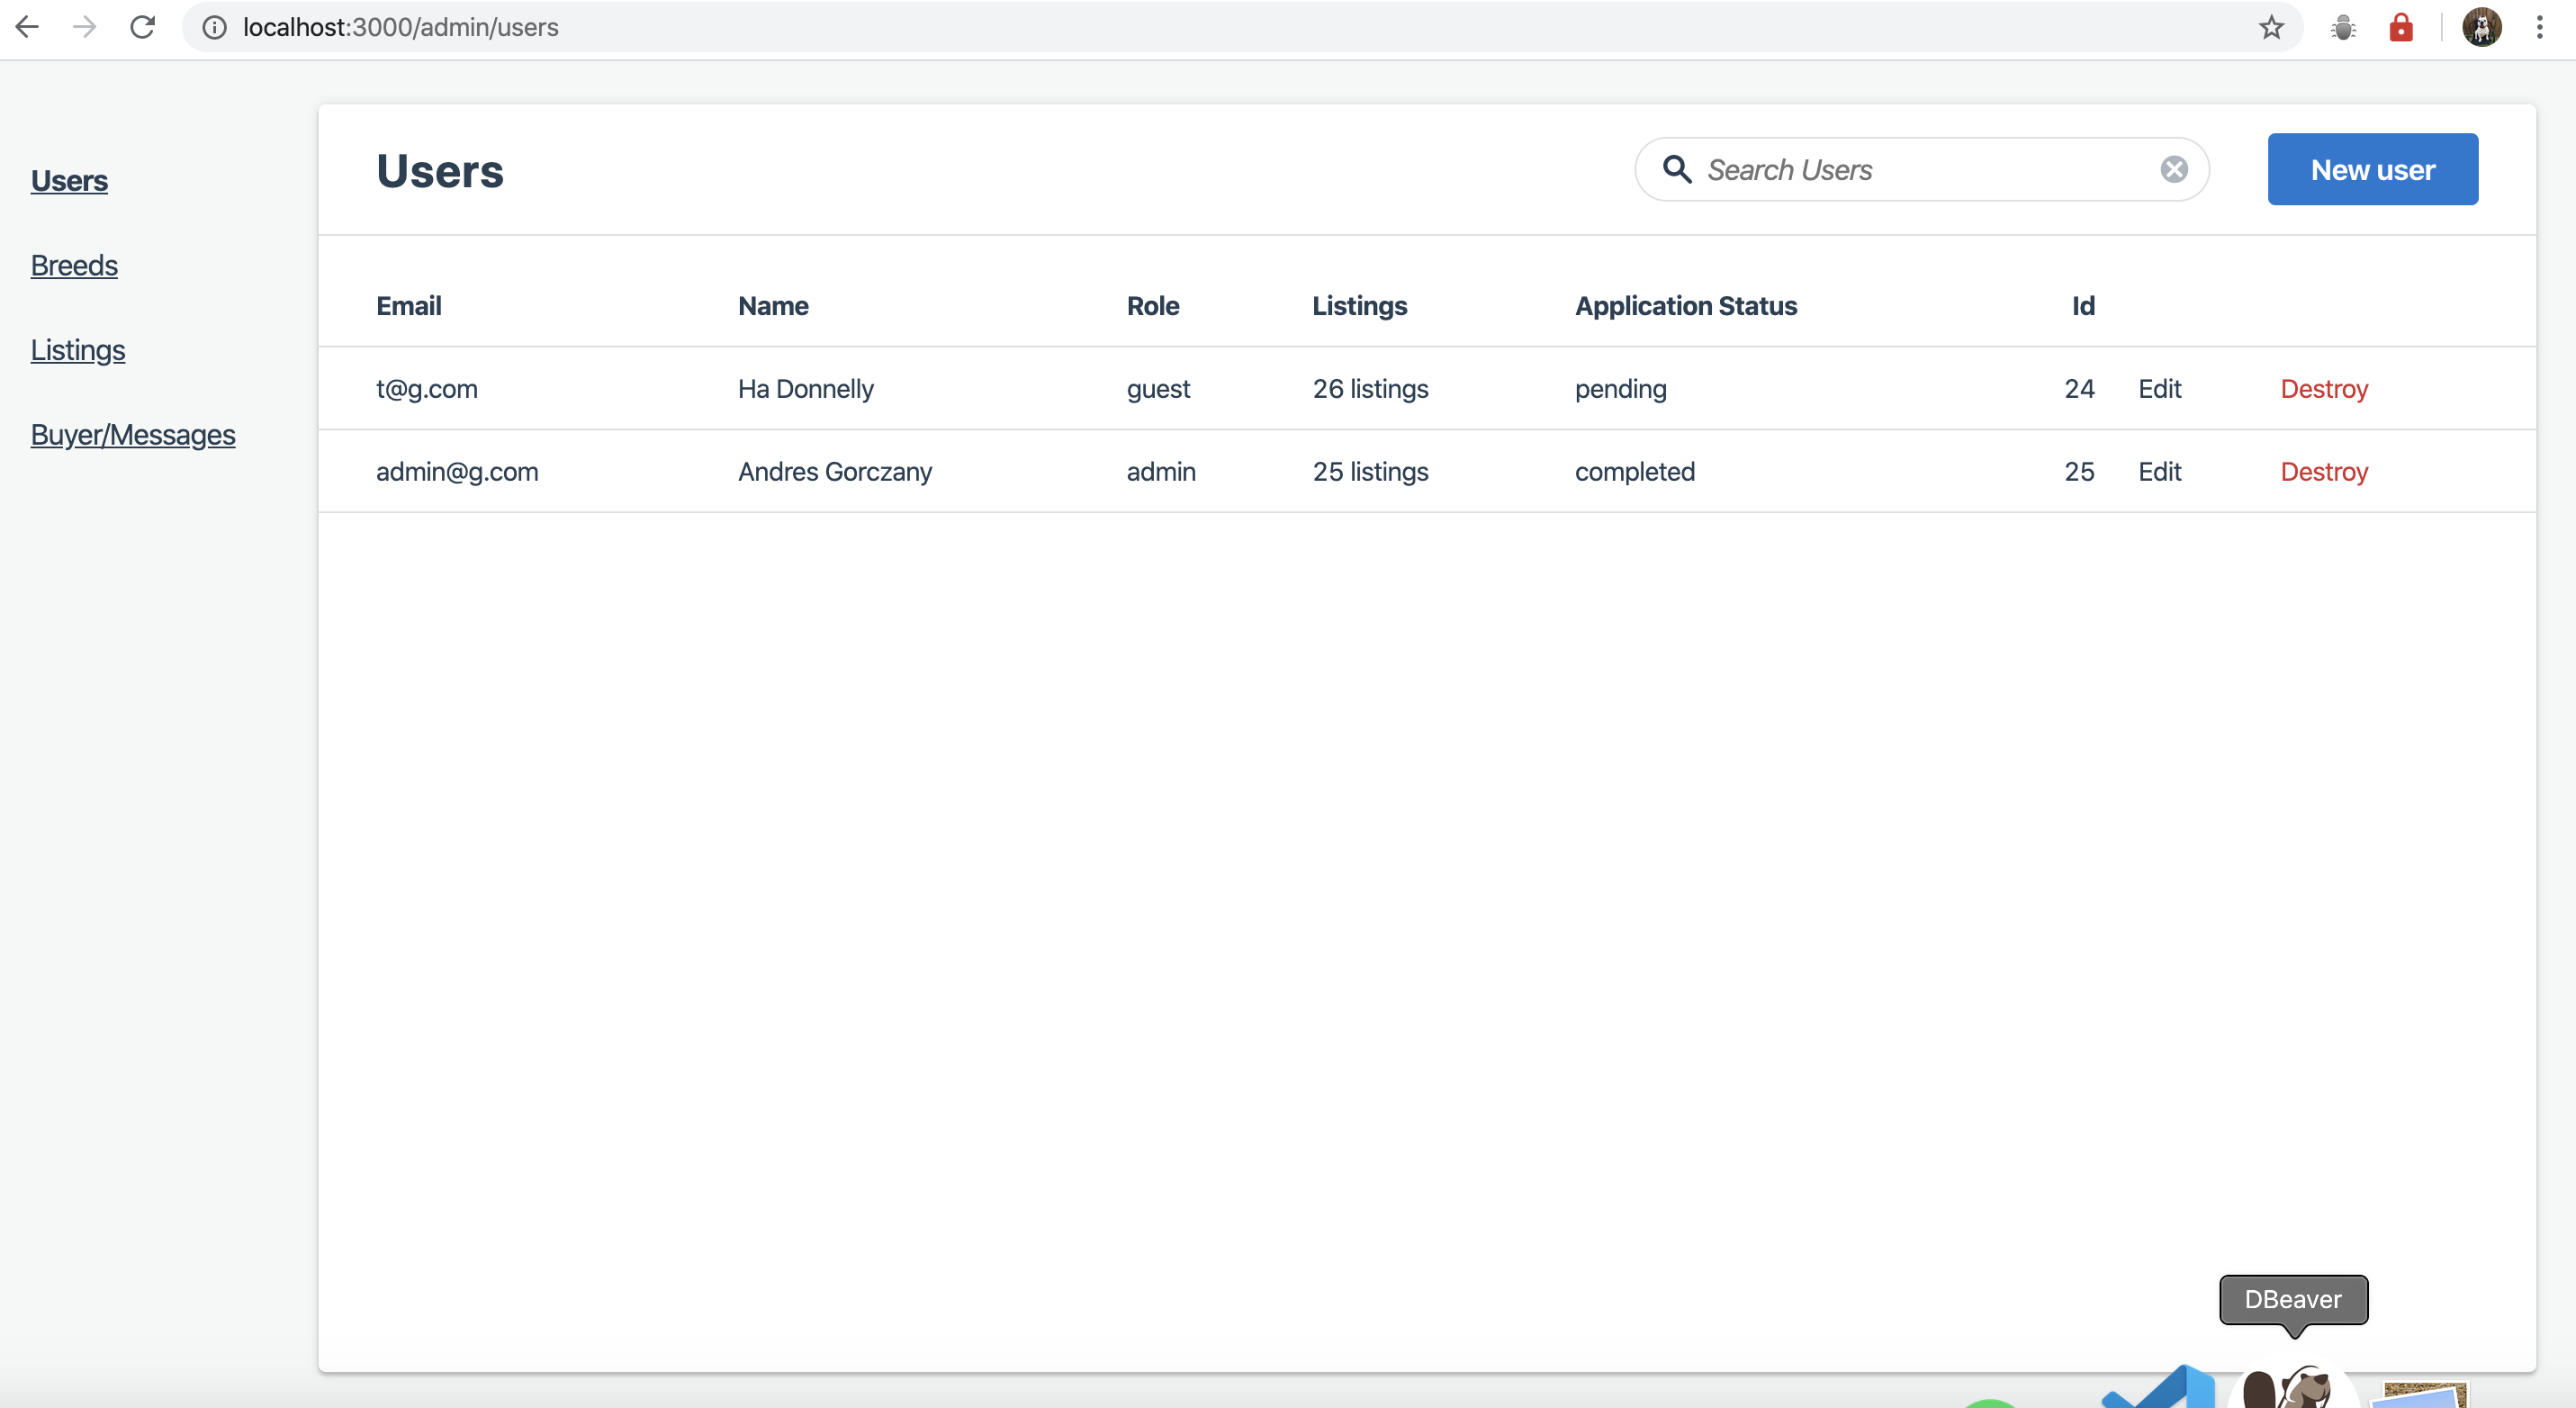This screenshot has width=2576, height=1408.
Task: Click the browser profile avatar icon
Action: tap(2482, 26)
